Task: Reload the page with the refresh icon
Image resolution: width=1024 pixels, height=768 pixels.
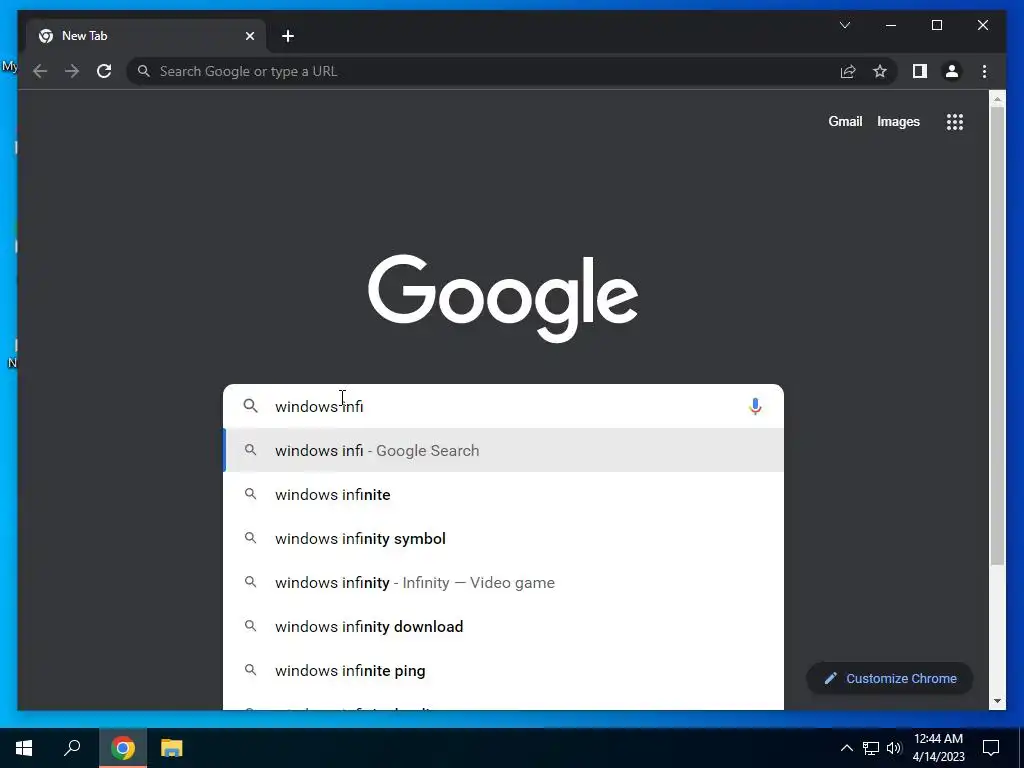Action: [104, 71]
